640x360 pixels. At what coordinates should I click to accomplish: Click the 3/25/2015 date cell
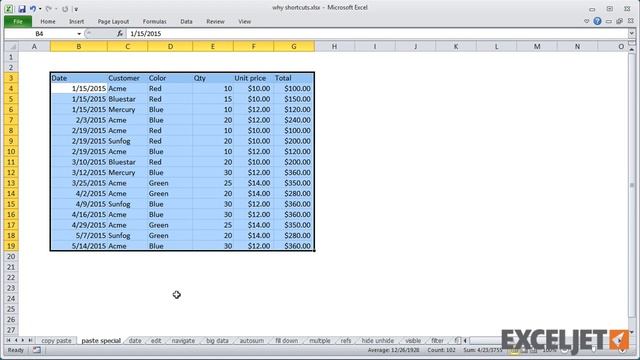point(79,183)
